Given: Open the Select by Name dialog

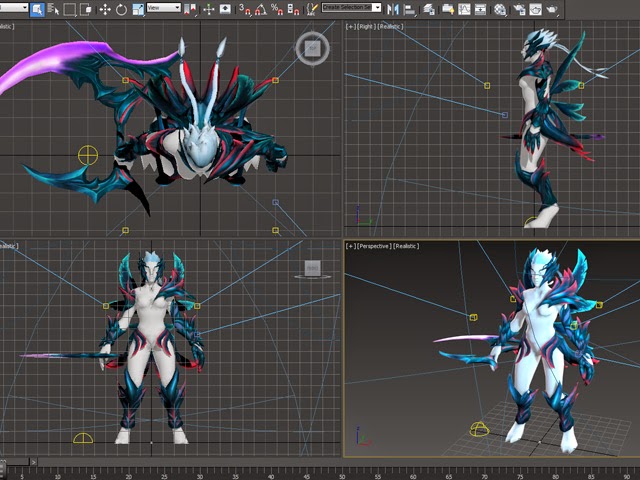Looking at the screenshot, I should click(x=53, y=9).
